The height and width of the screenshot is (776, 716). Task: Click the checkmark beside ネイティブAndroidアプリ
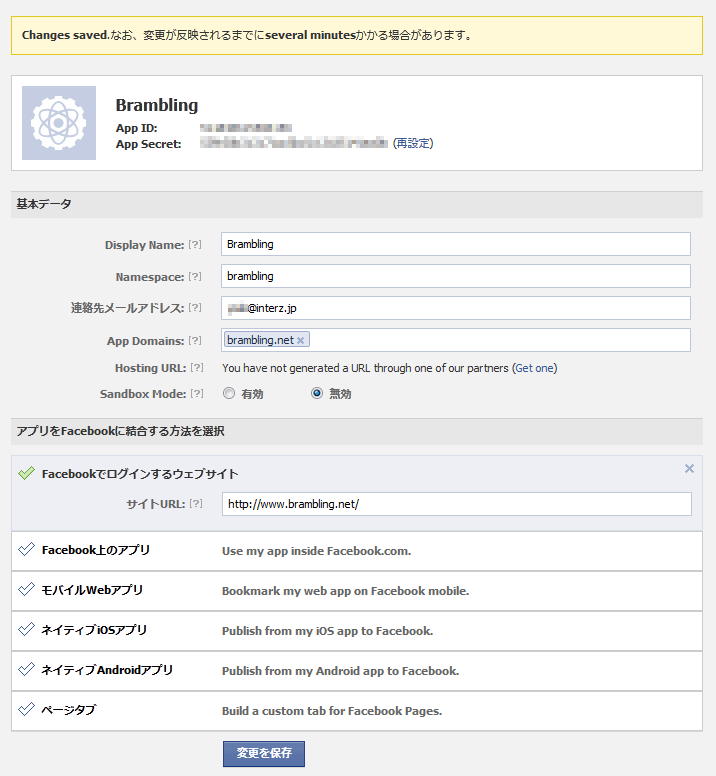[x=26, y=669]
